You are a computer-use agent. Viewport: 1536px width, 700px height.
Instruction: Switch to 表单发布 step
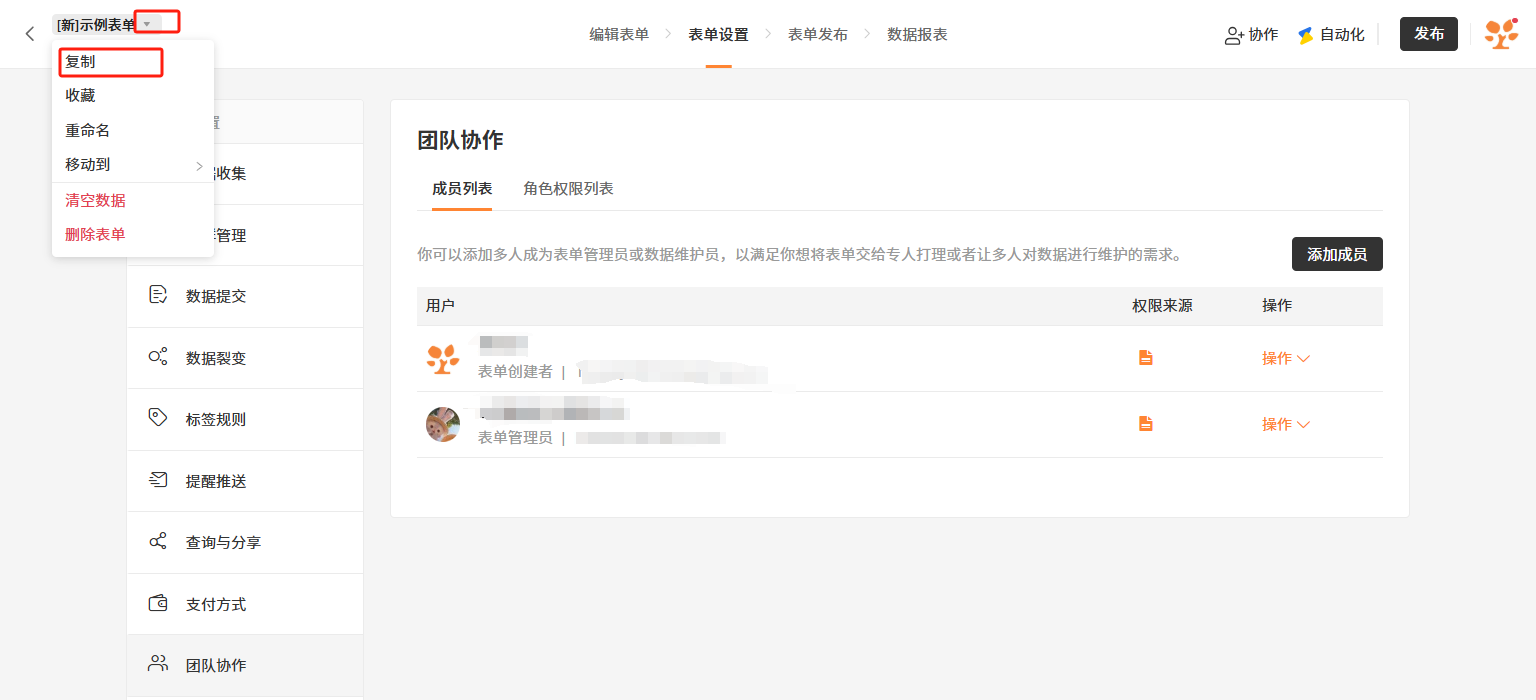point(818,34)
